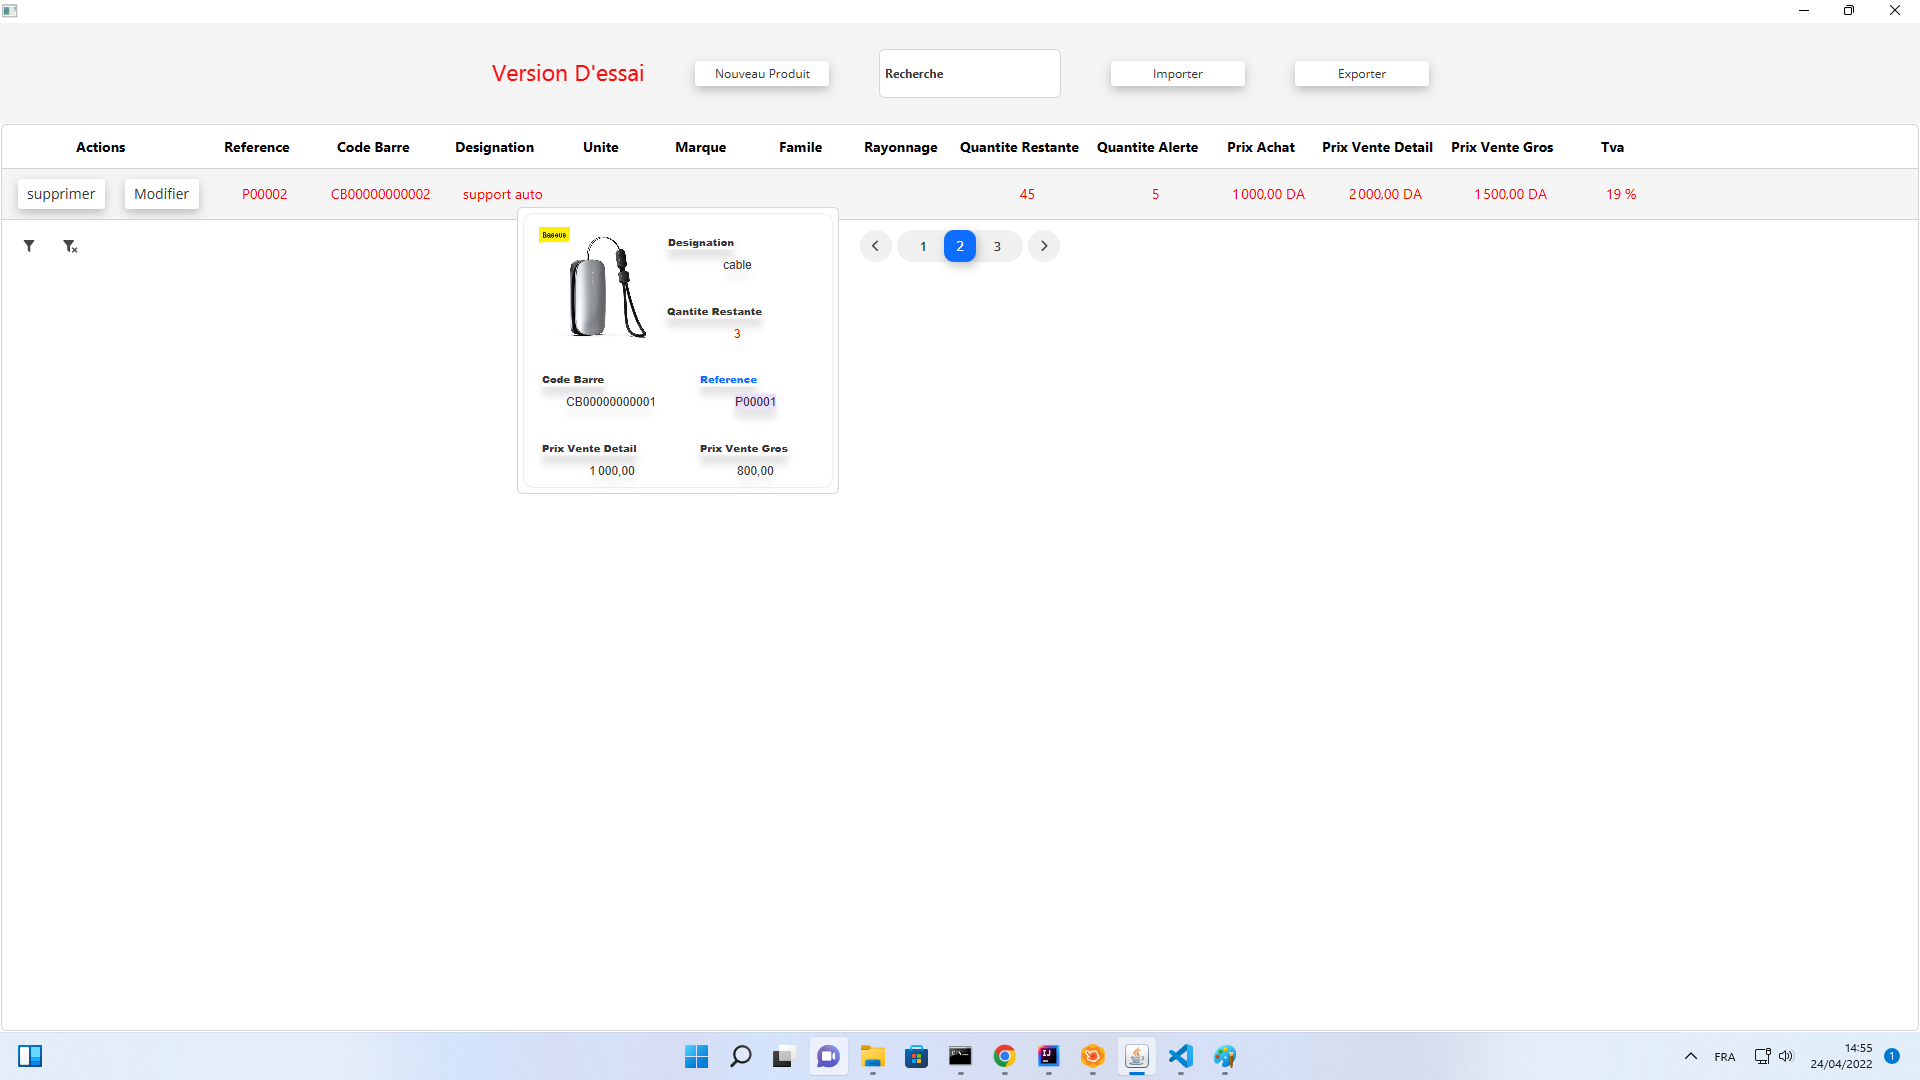Launch the Java application from the taskbar
This screenshot has height=1080, width=1920.
click(1136, 1056)
